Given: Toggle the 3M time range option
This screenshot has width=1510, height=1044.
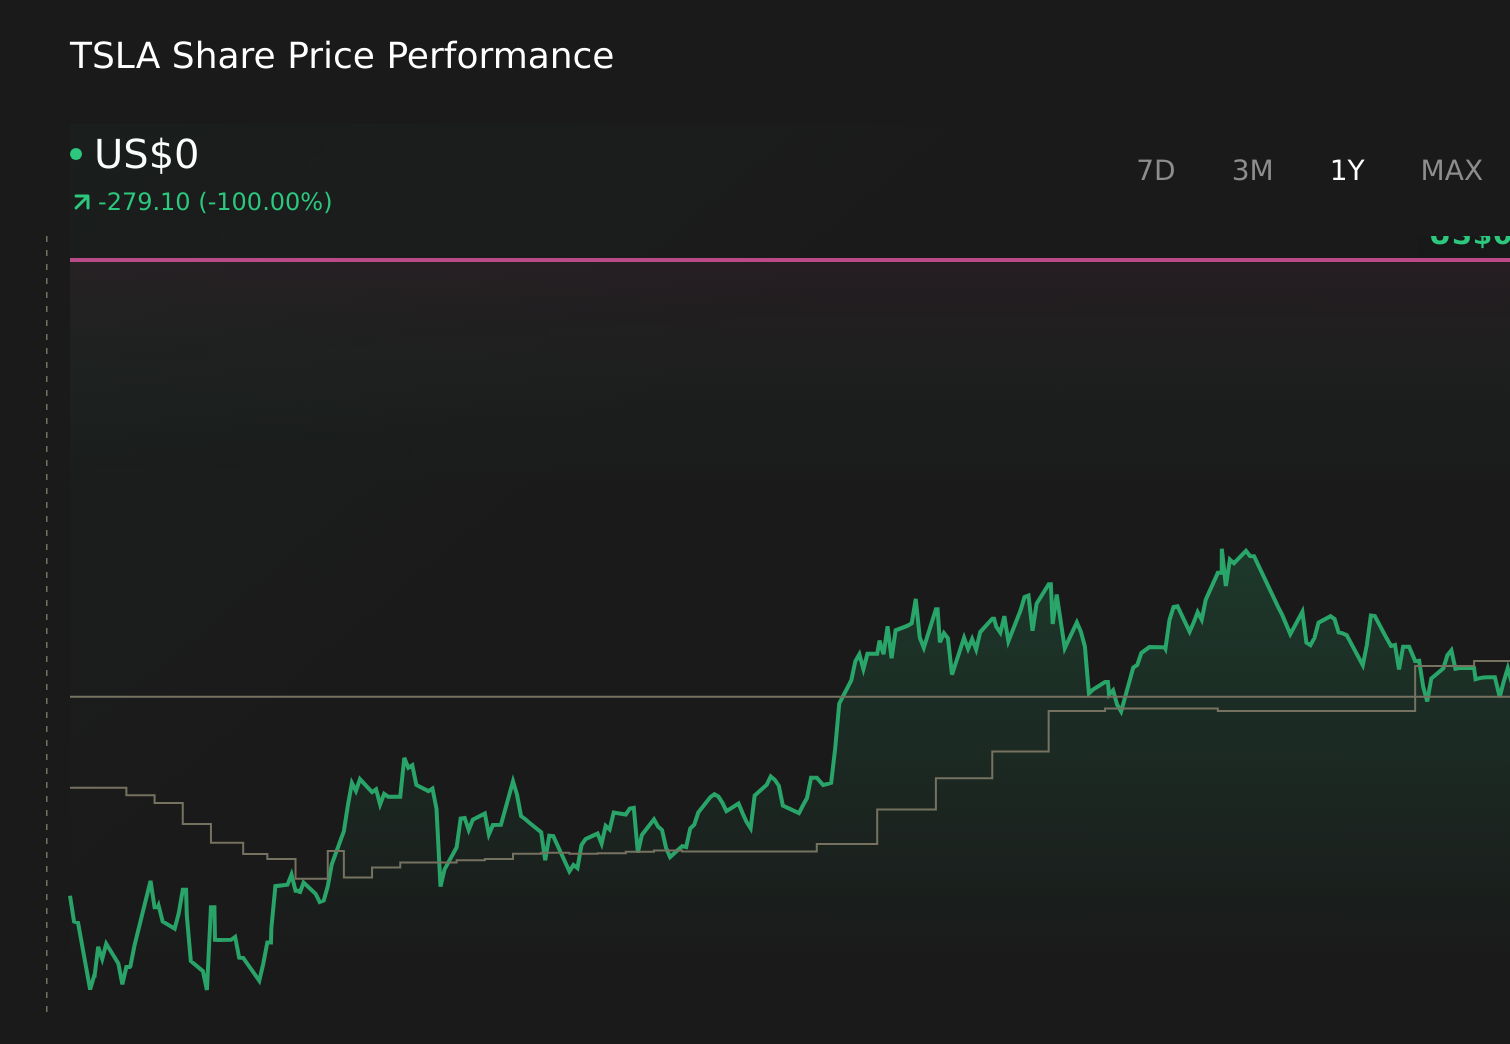Looking at the screenshot, I should coord(1251,170).
